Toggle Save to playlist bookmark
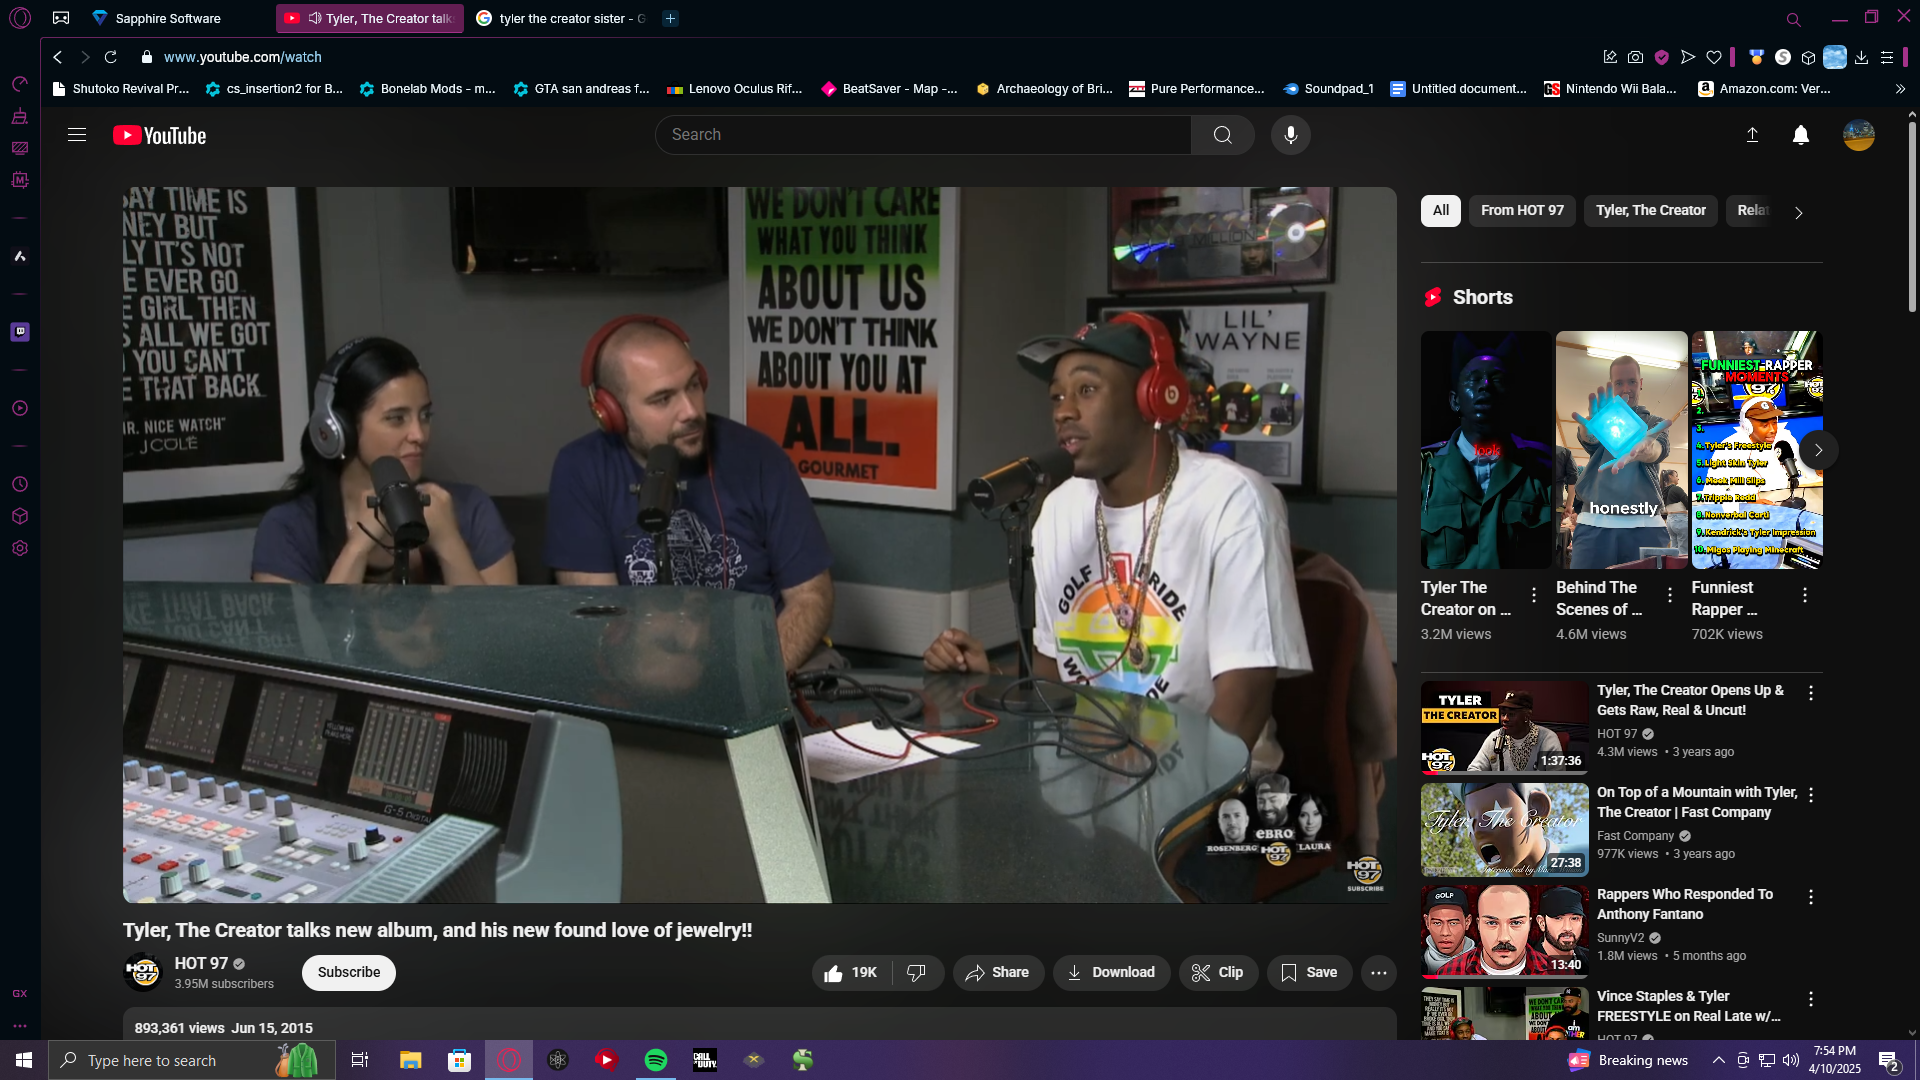 tap(1308, 972)
